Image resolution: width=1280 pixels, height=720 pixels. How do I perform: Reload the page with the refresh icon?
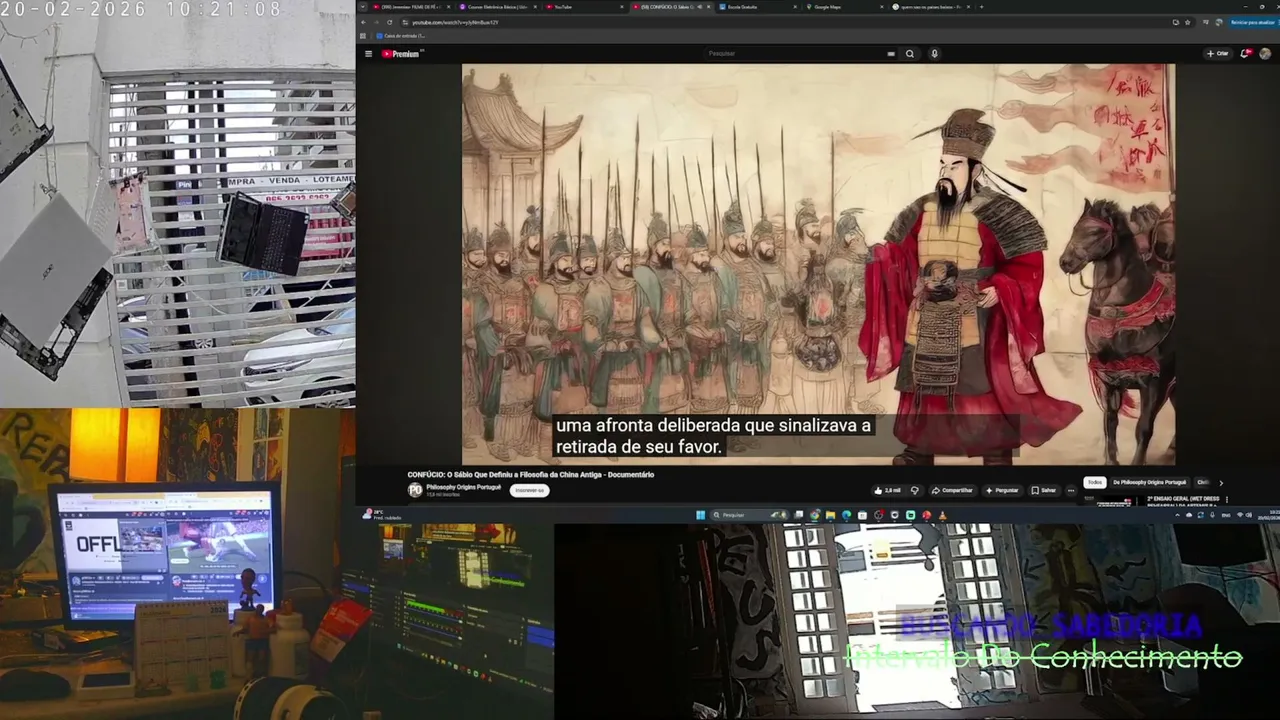click(x=390, y=22)
